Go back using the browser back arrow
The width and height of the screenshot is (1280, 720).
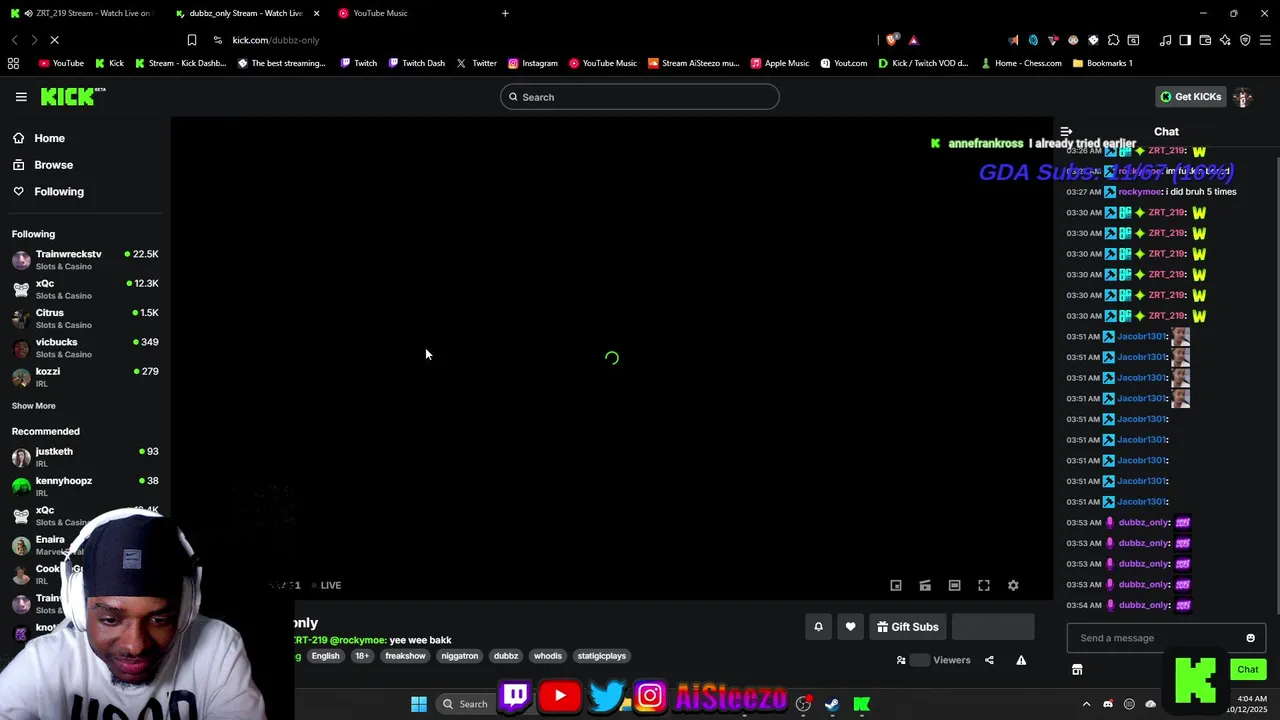[15, 40]
